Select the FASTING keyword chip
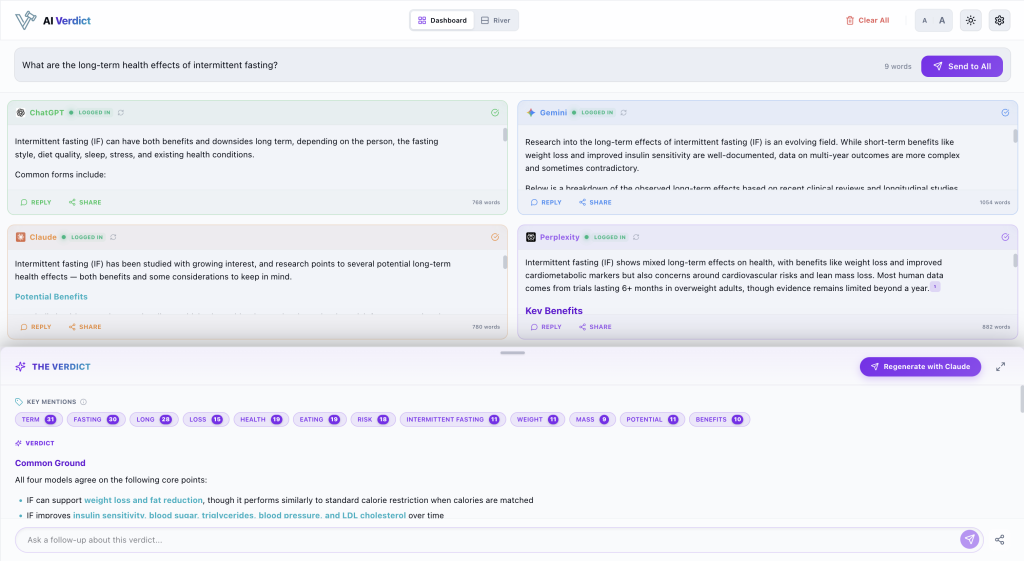1024x561 pixels. coord(95,419)
